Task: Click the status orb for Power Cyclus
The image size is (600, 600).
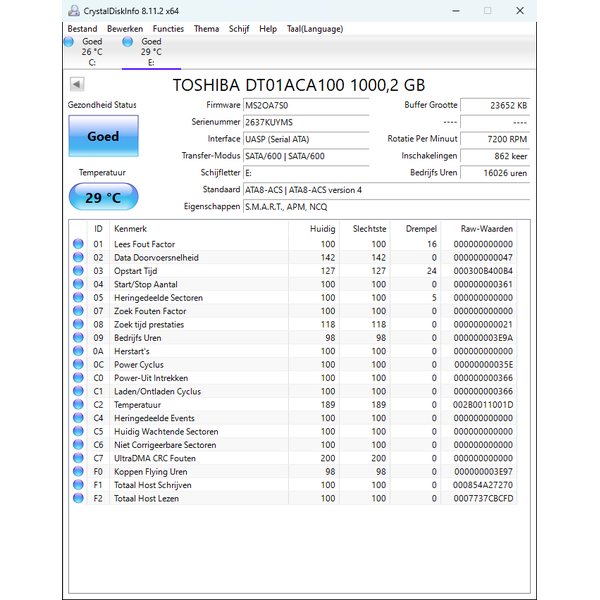Action: coord(78,364)
